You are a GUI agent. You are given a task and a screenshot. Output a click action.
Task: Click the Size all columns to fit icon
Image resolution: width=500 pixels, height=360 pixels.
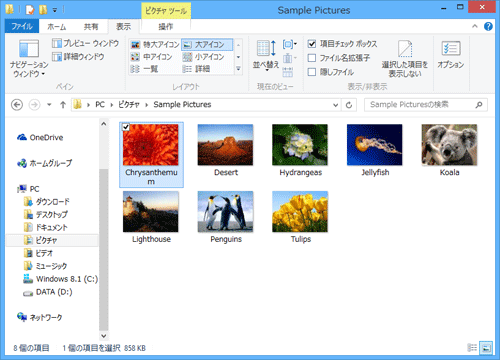288,72
